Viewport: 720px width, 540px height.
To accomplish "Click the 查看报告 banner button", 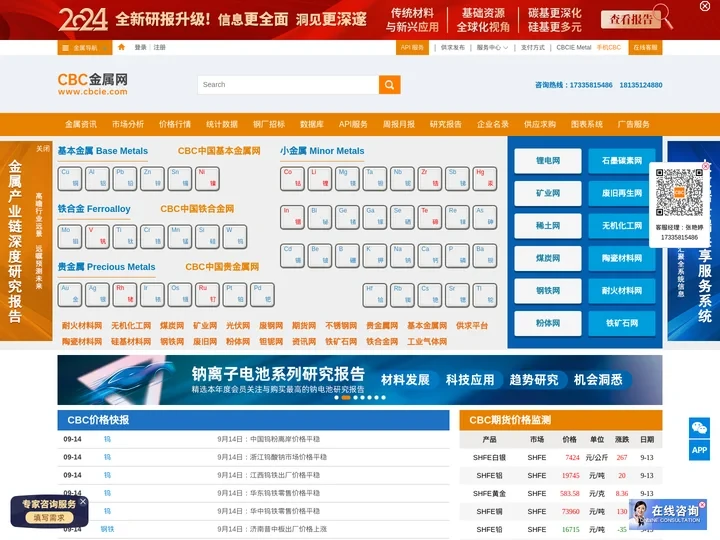I will point(630,19).
